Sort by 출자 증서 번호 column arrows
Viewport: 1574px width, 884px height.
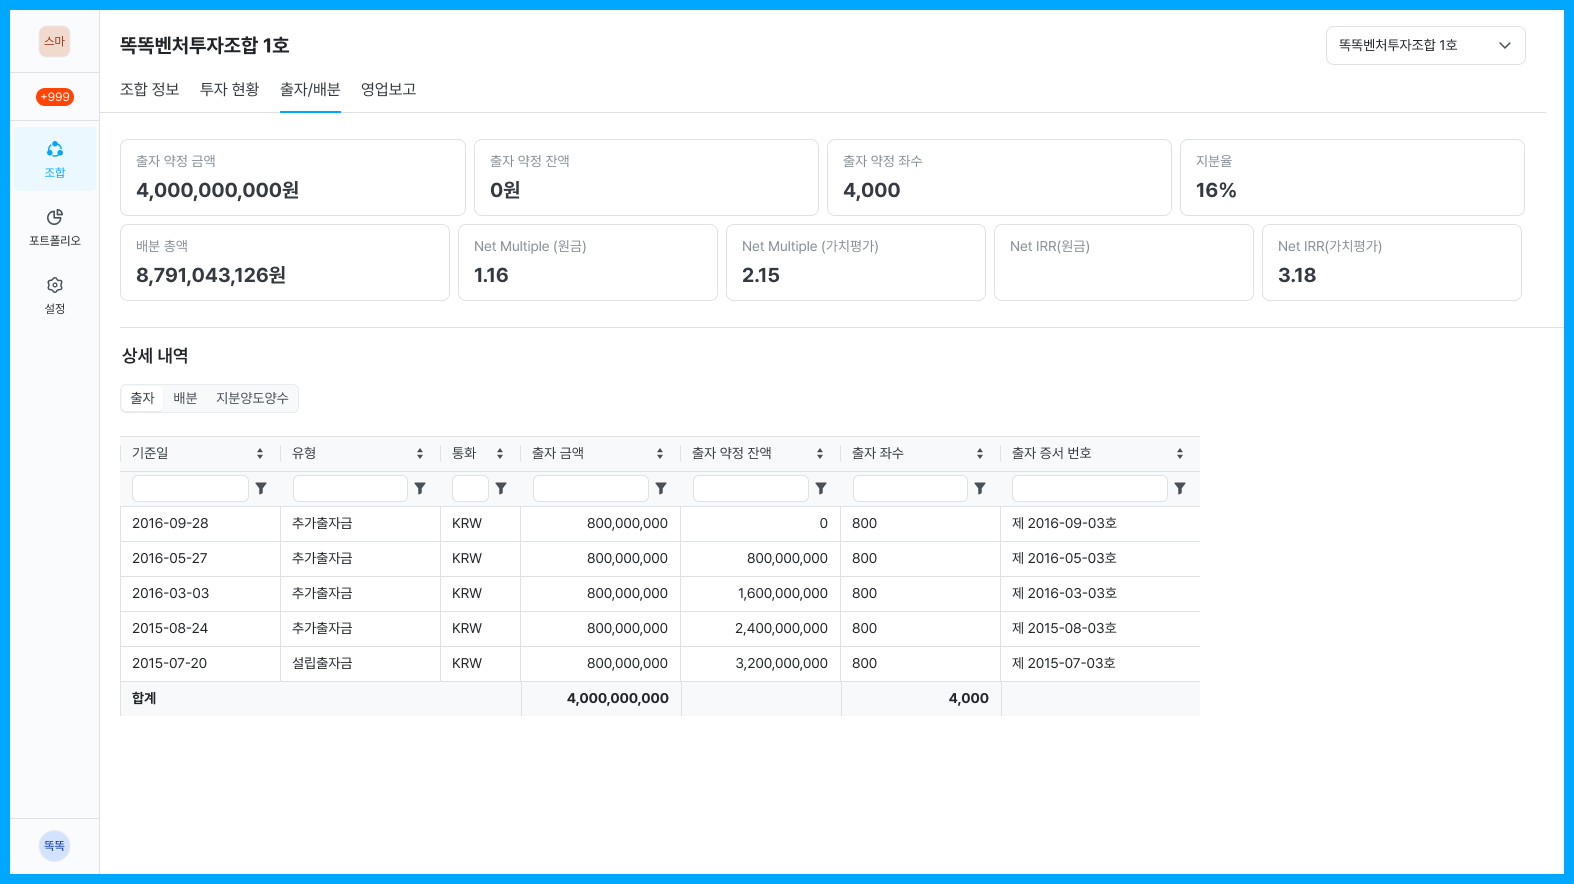[1180, 454]
